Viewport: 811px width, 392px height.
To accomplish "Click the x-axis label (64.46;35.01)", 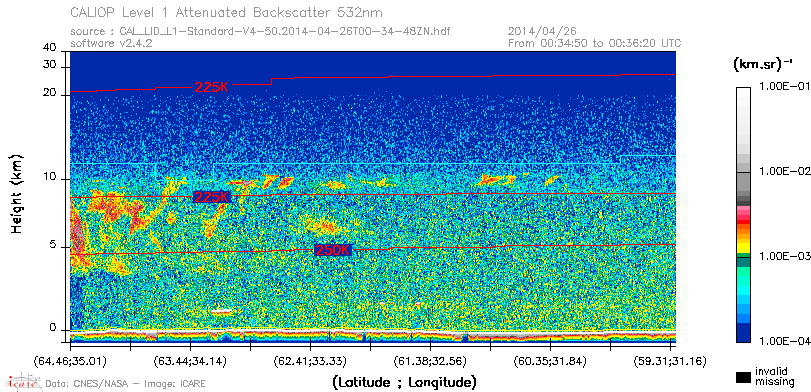I will (70, 361).
